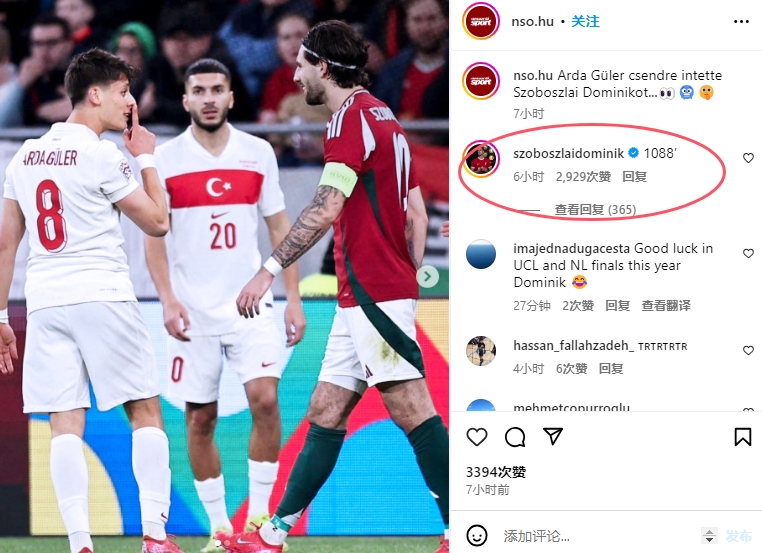This screenshot has height=553, width=762.
Task: Click the comment box stepper arrows
Action: pyautogui.click(x=709, y=536)
